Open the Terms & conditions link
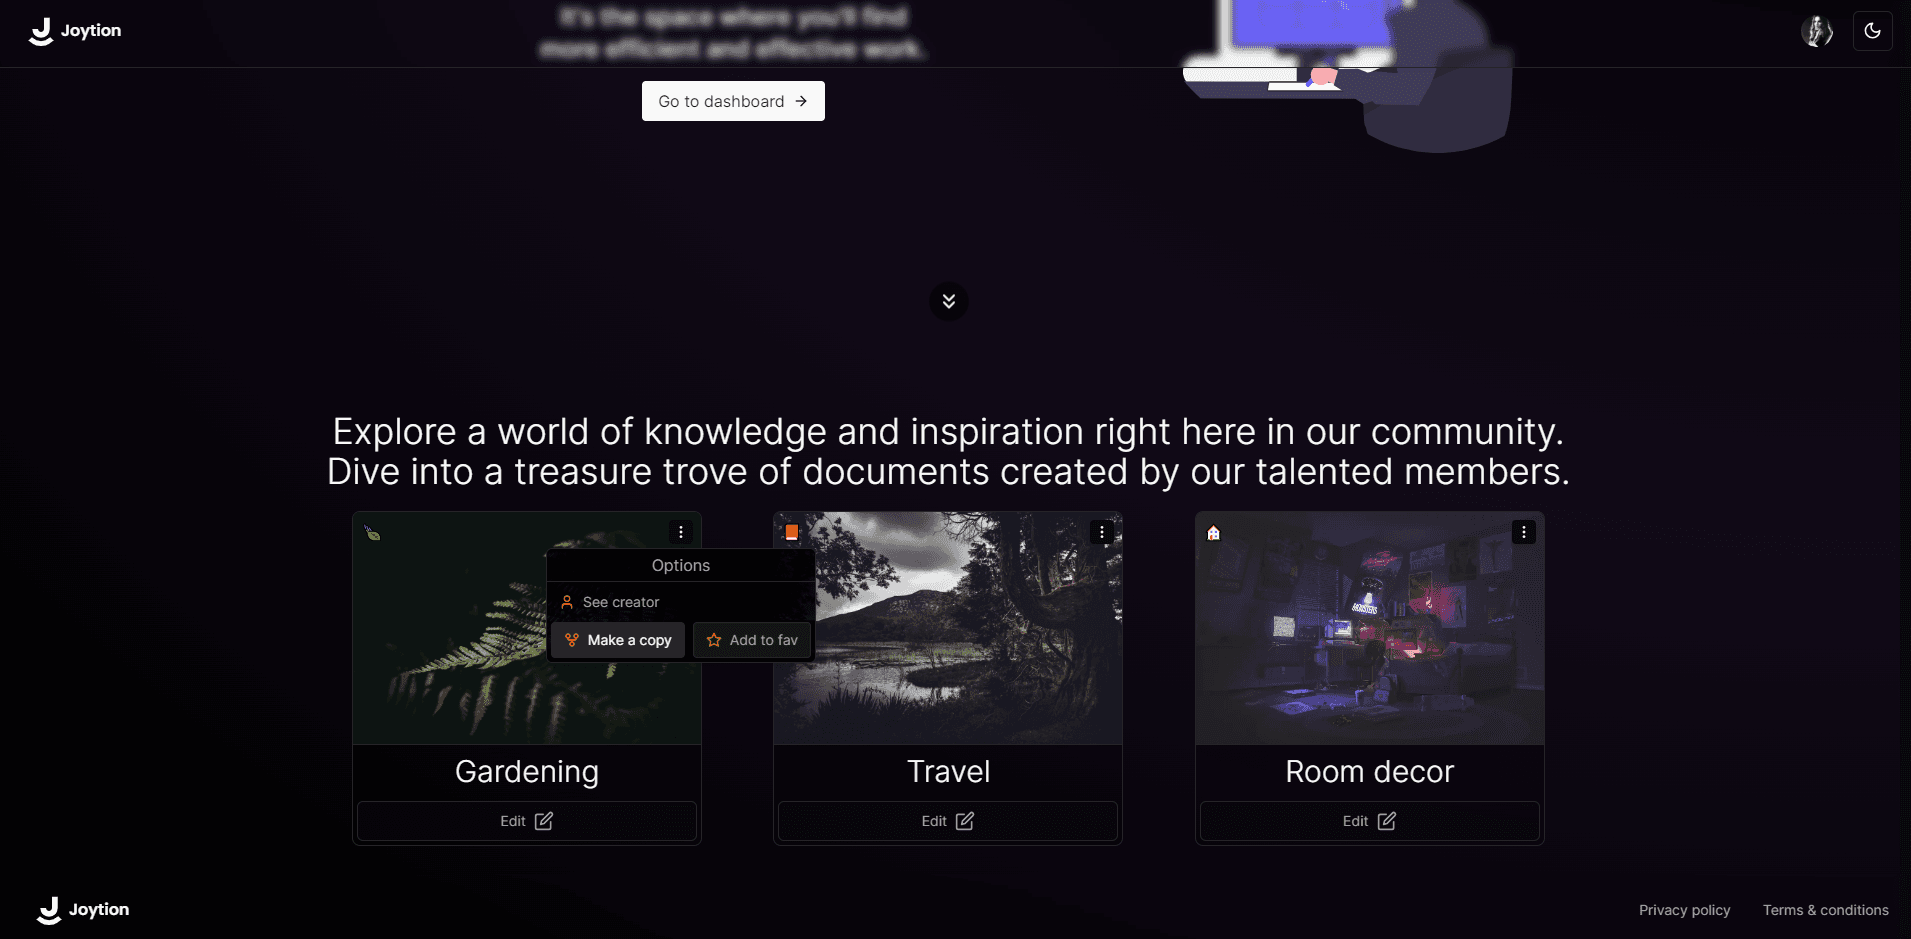This screenshot has height=939, width=1911. (1826, 910)
